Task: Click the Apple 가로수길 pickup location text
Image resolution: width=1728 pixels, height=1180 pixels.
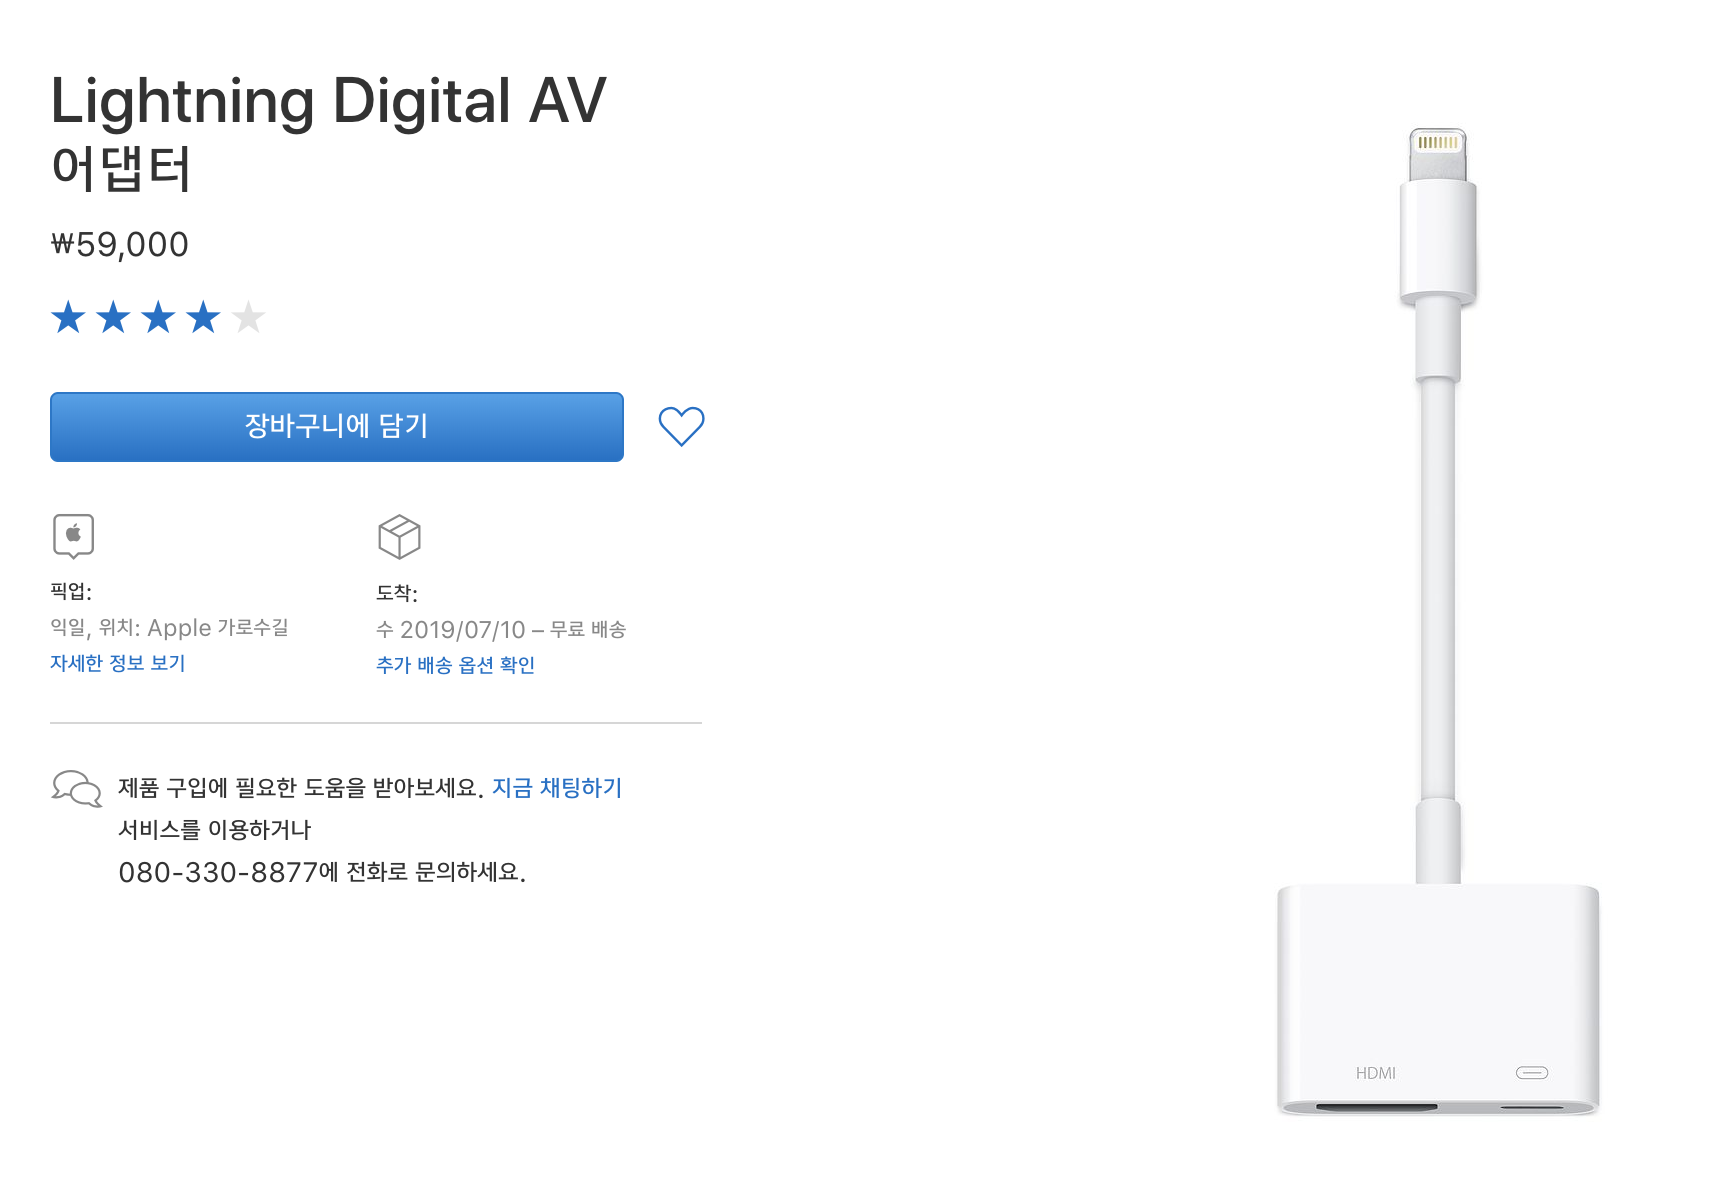Action: tap(218, 628)
